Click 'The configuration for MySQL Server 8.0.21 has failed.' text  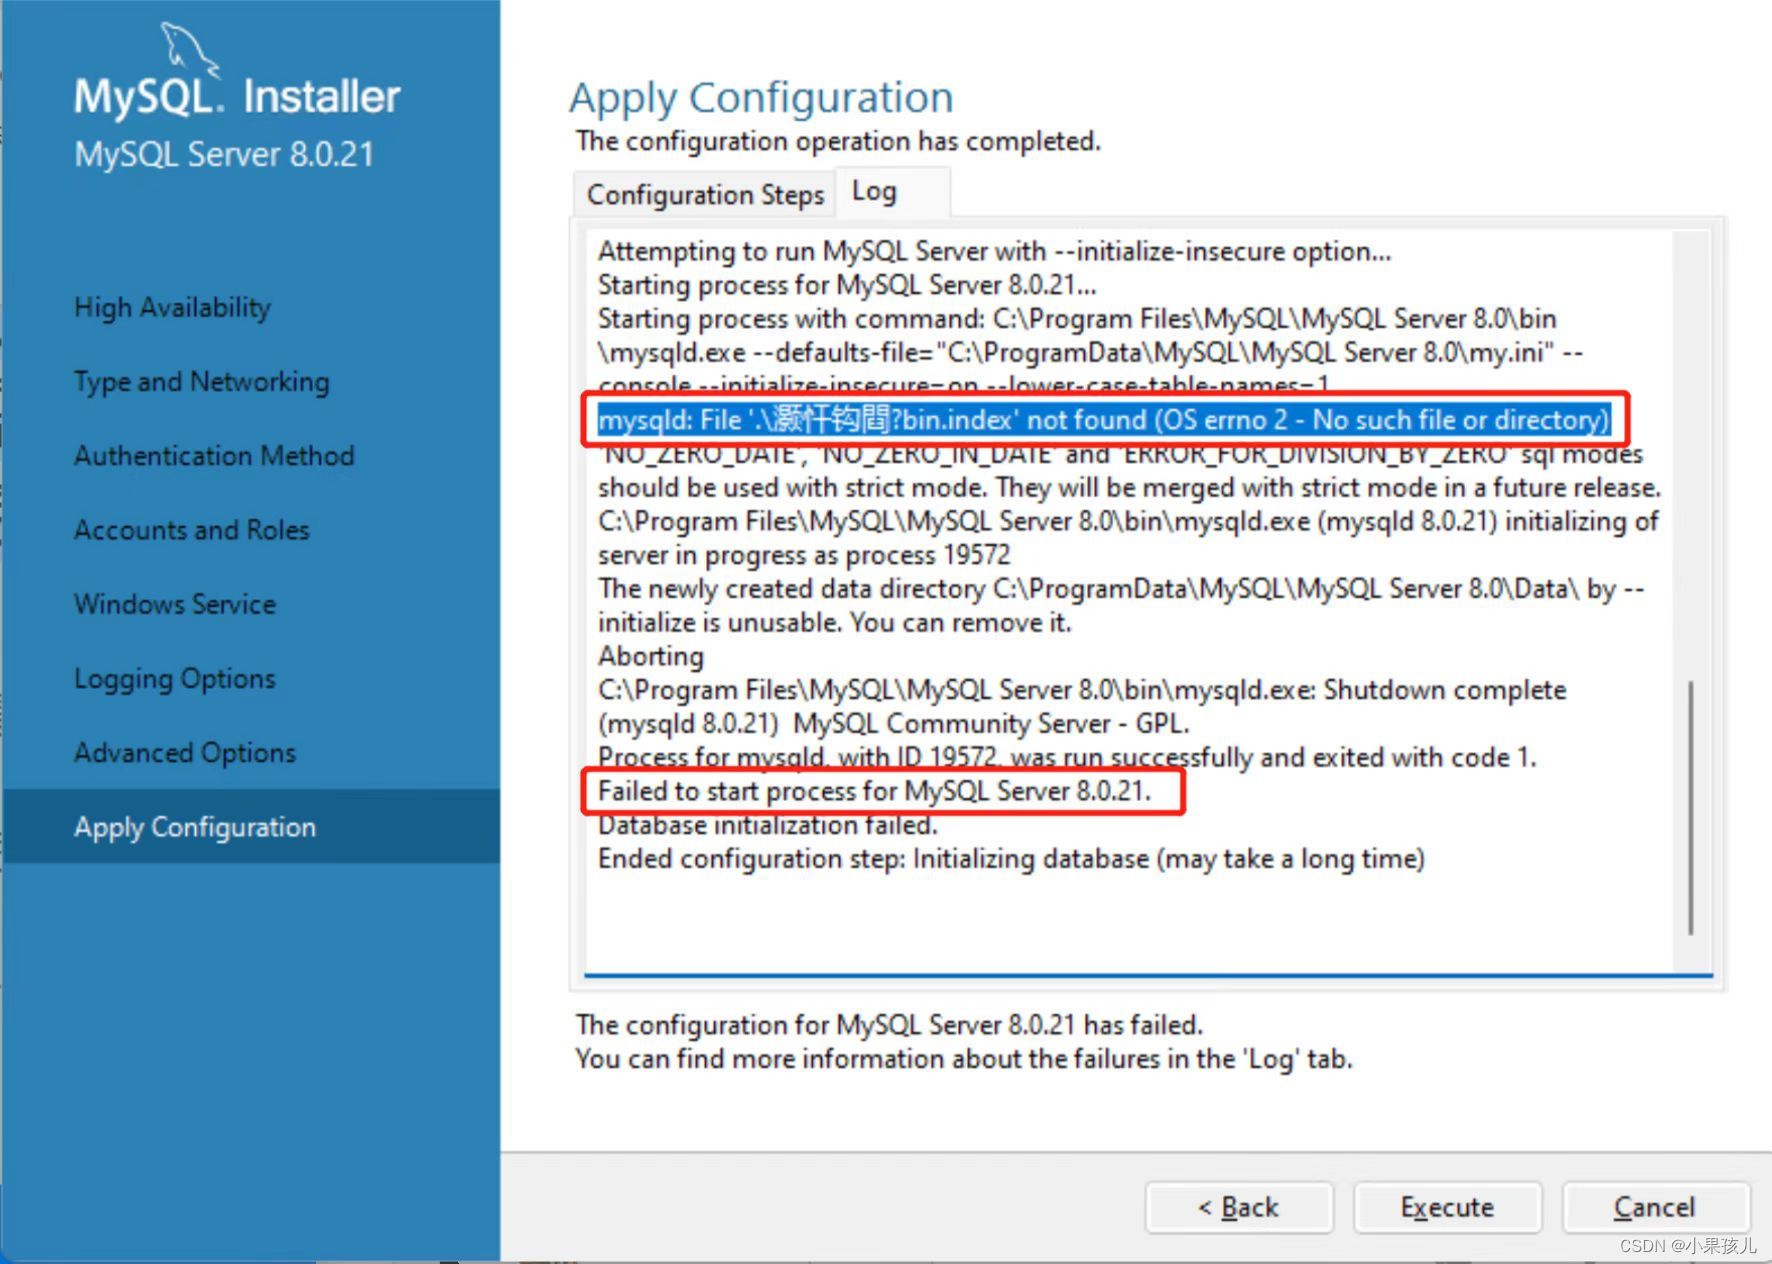pos(889,1025)
